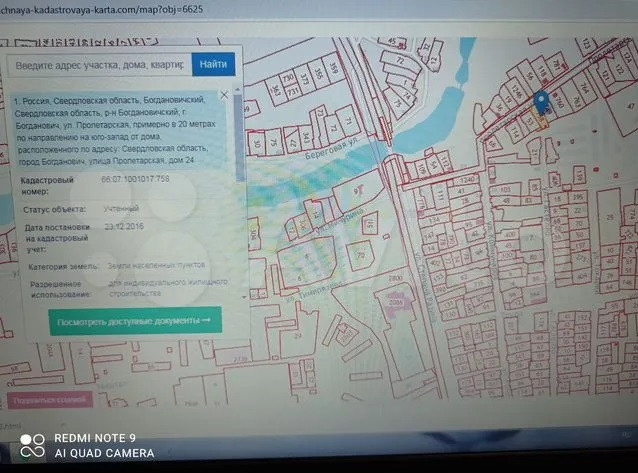Click the pink share link button on map
638x473 pixels.
click(50, 400)
